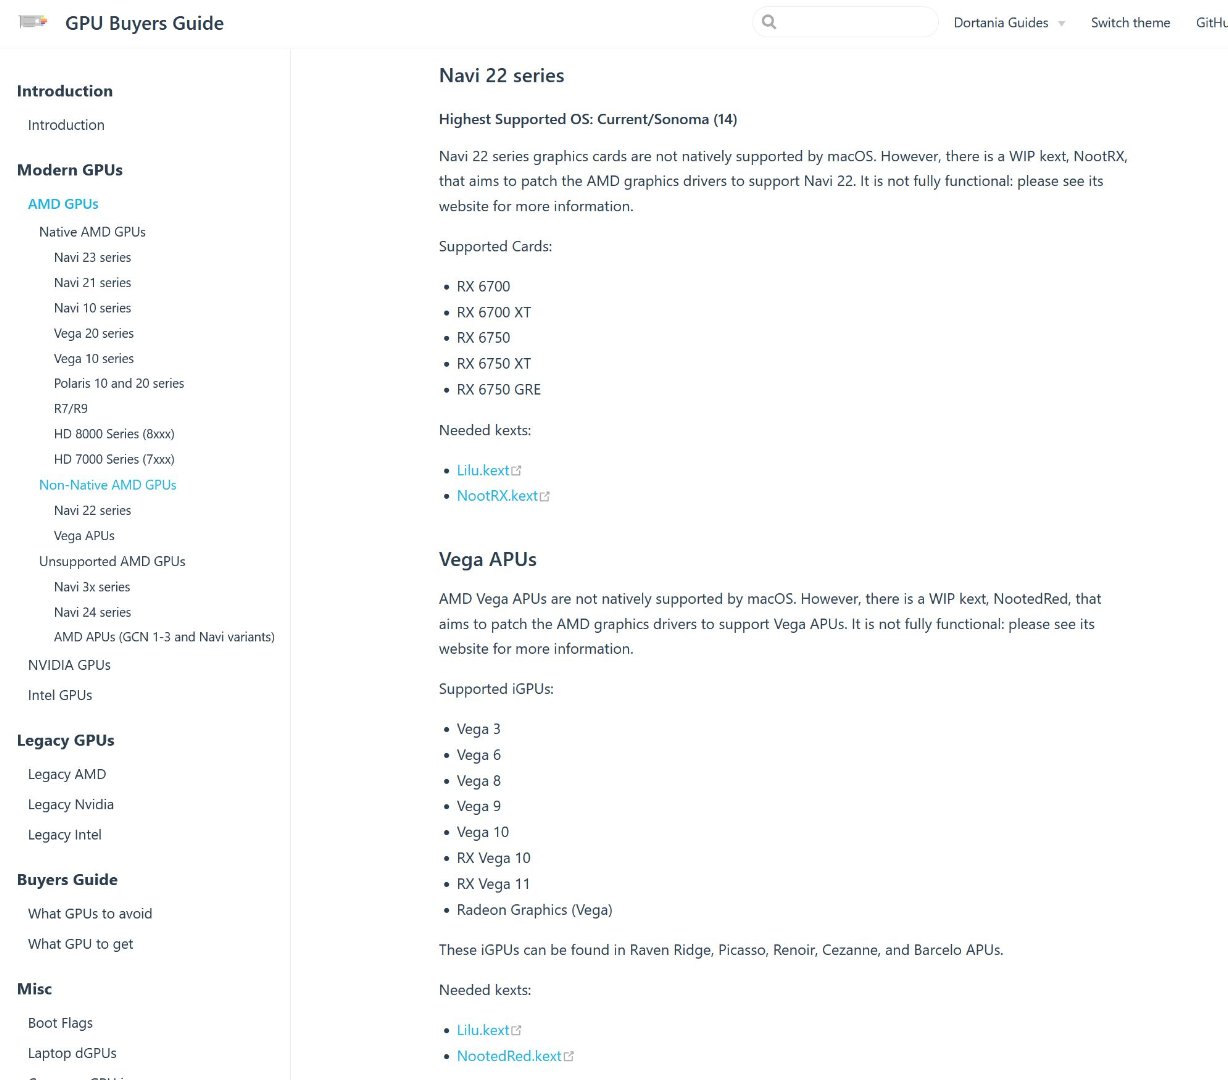The width and height of the screenshot is (1228, 1080).
Task: Click the GPU Buyers Guide logo icon
Action: click(33, 21)
